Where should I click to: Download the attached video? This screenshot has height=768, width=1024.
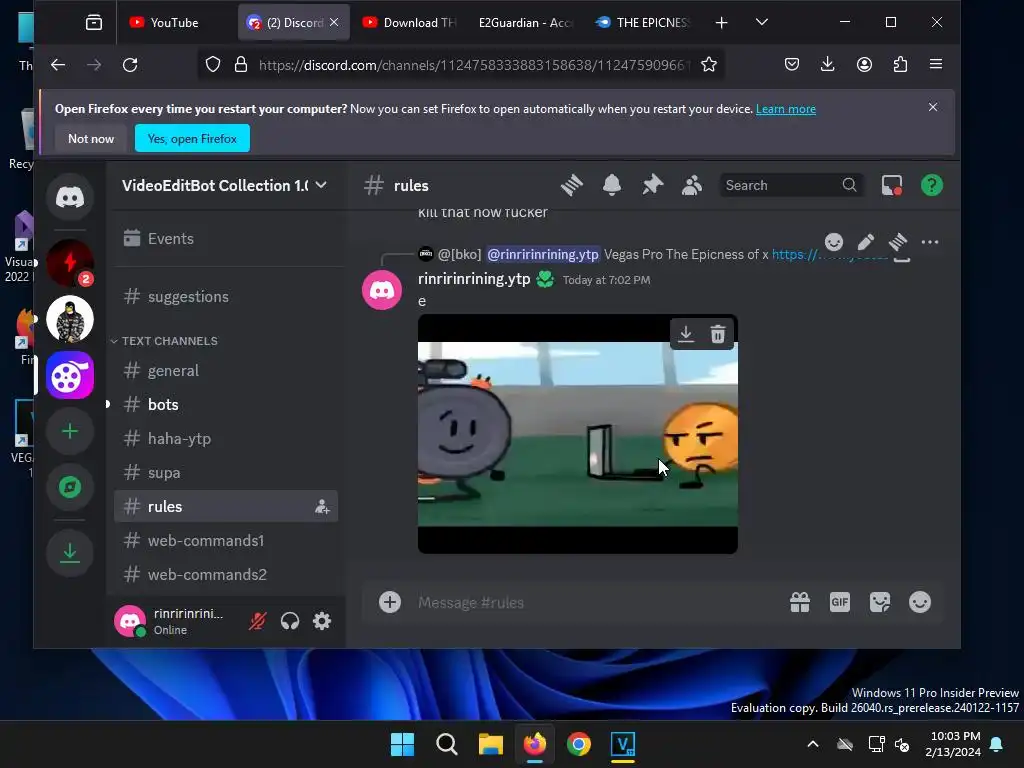(x=686, y=334)
